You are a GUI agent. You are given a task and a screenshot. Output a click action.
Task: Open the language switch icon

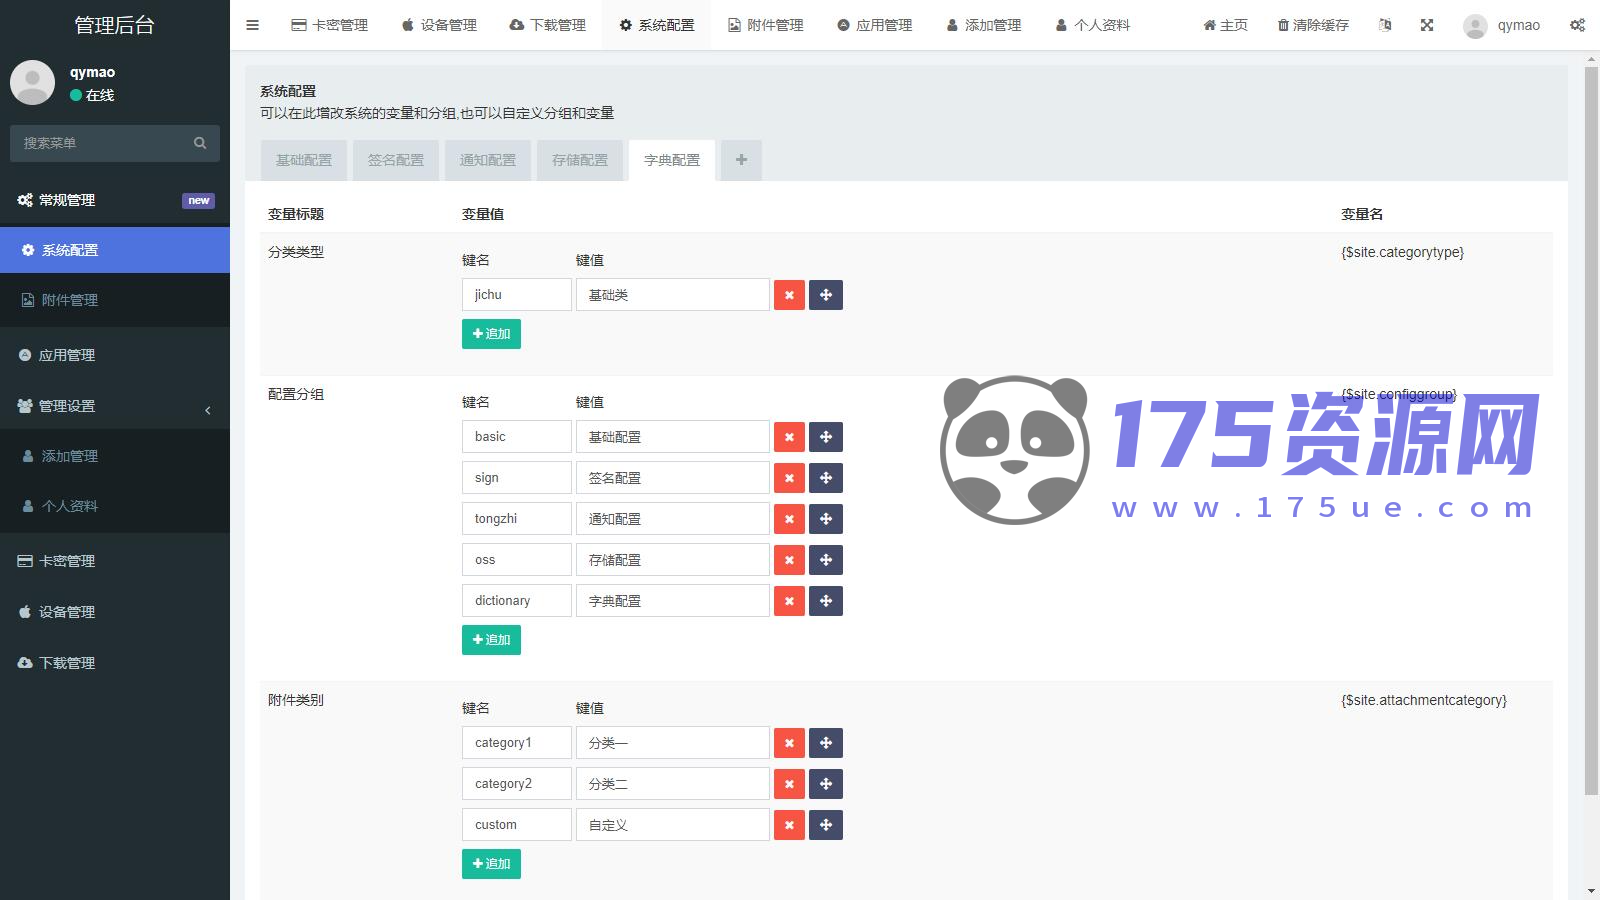pos(1385,25)
